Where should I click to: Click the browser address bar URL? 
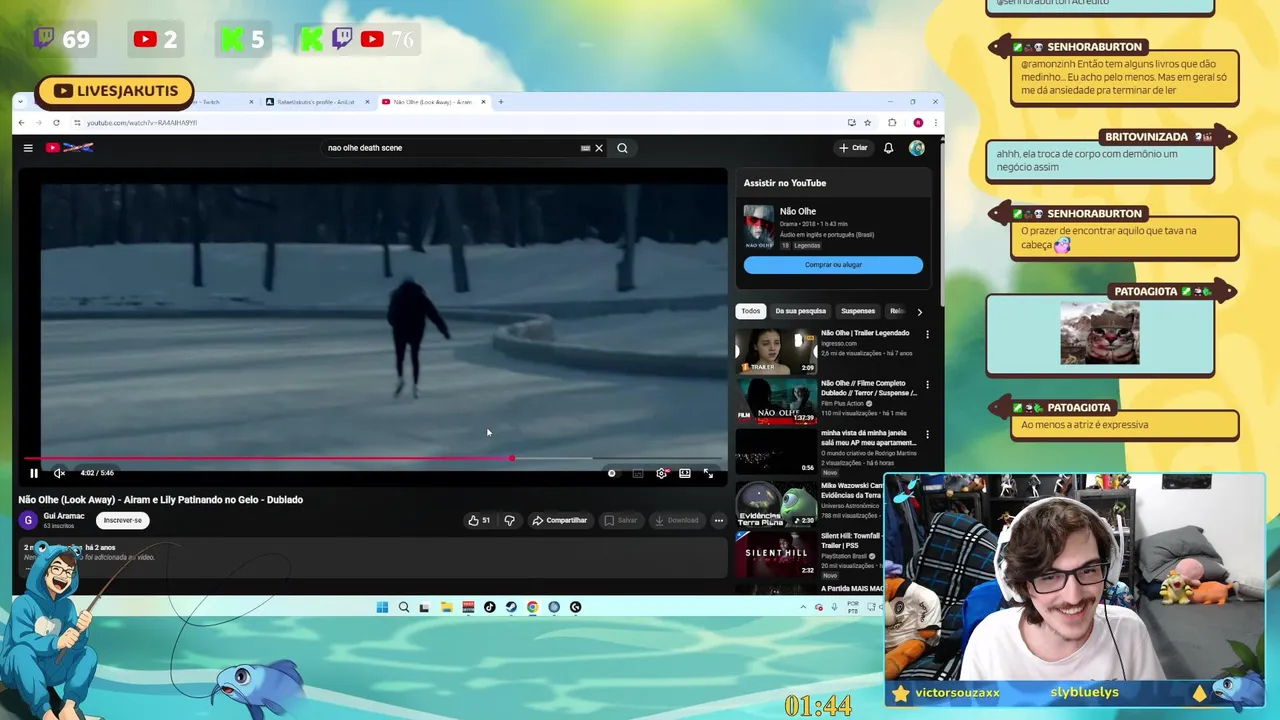(x=142, y=122)
